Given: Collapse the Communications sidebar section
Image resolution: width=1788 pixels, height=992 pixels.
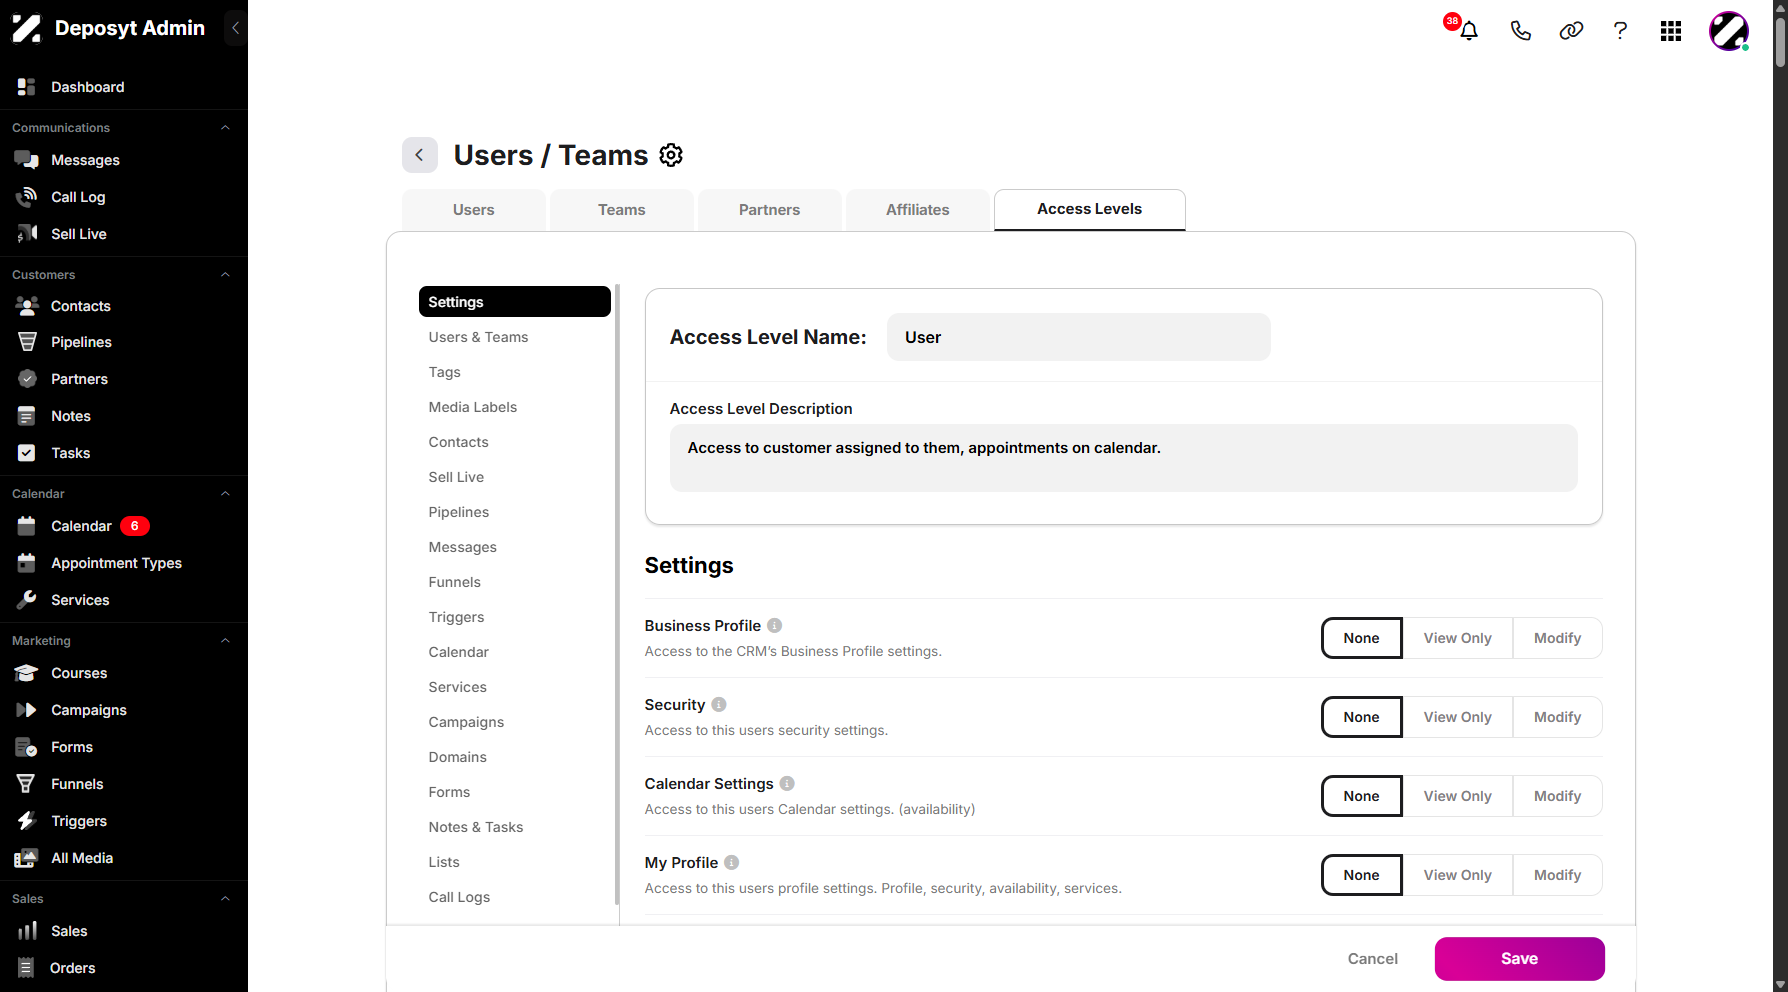Looking at the screenshot, I should (225, 128).
